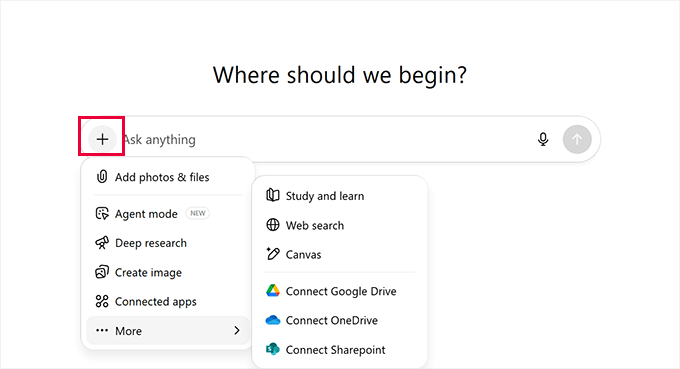The height and width of the screenshot is (369, 680).
Task: Click the plus button in the prompt box
Action: 102,139
